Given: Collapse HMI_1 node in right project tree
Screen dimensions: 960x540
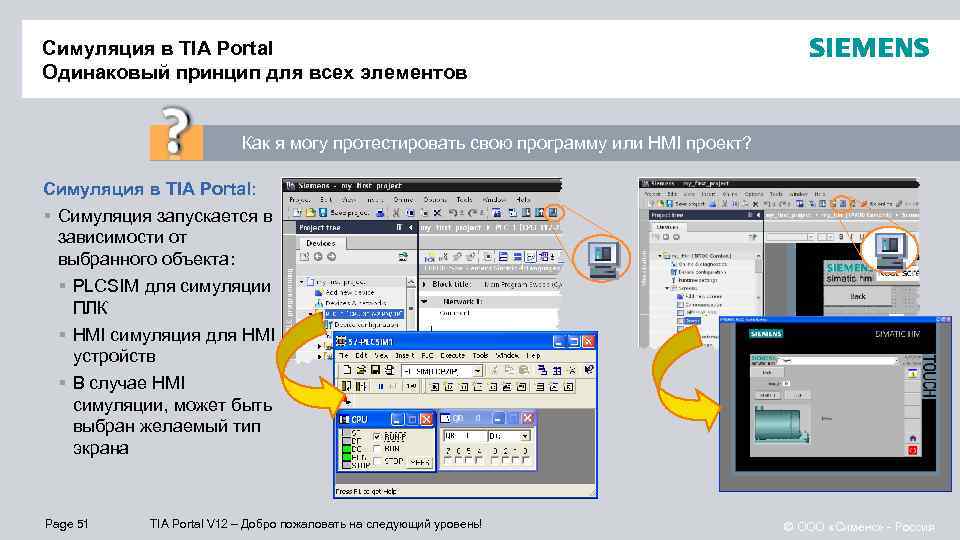Looking at the screenshot, I should [x=660, y=255].
